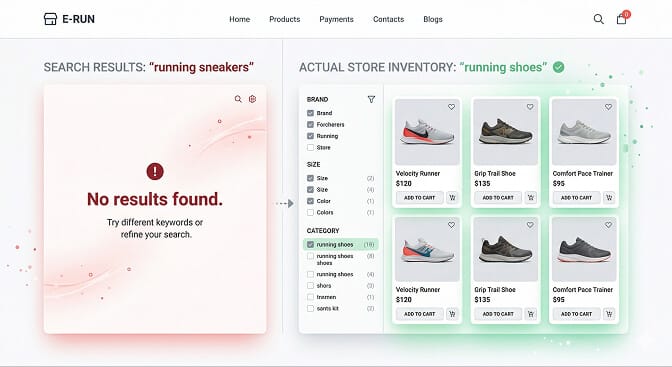Image resolution: width=672 pixels, height=367 pixels.
Task: Check the Colors filter checkbox
Action: (310, 212)
